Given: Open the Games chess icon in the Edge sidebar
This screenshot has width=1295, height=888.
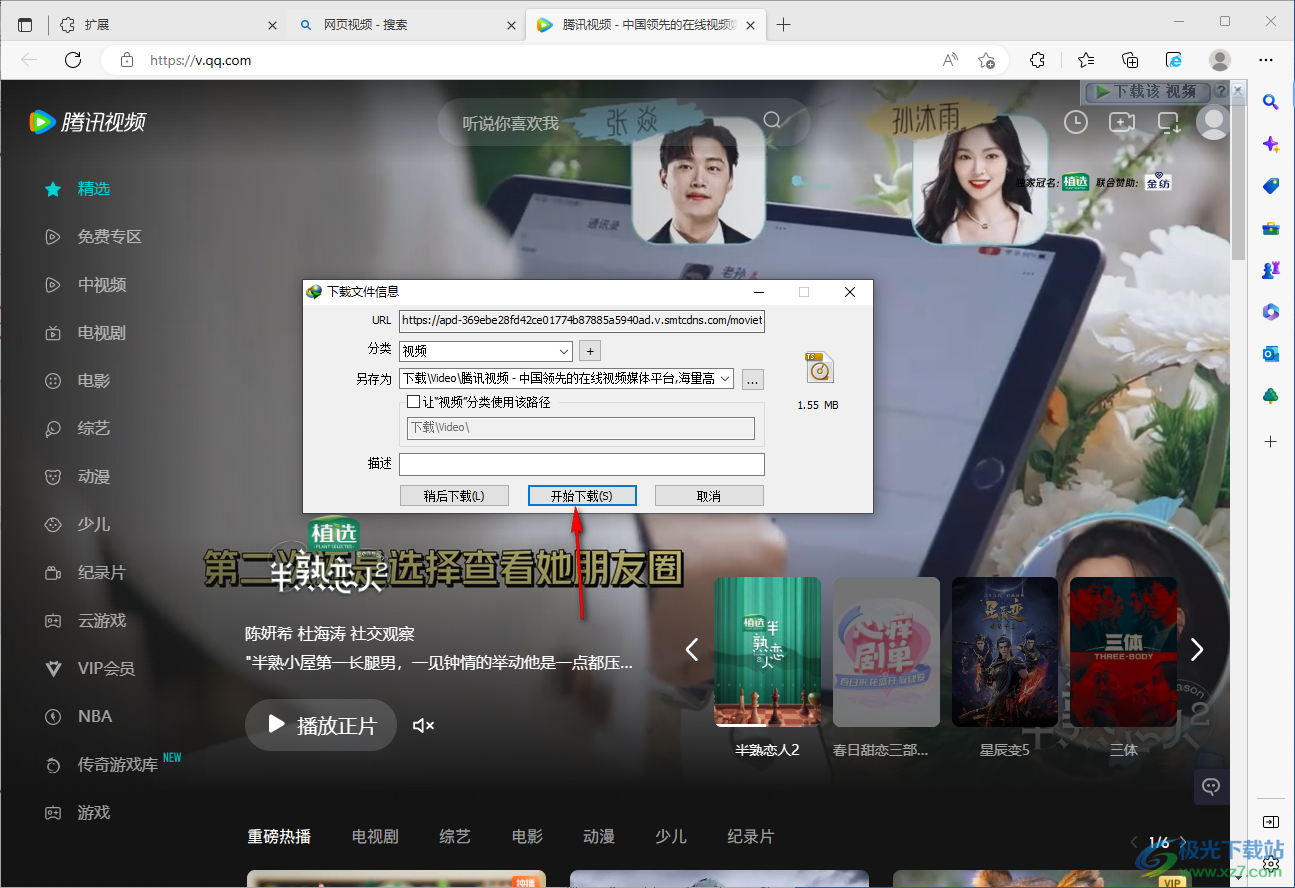Looking at the screenshot, I should [1270, 270].
